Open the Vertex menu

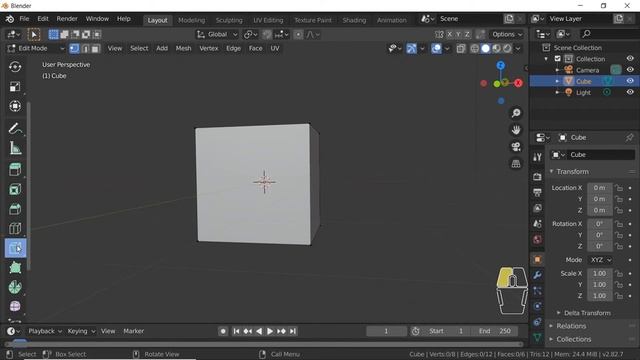(x=209, y=49)
